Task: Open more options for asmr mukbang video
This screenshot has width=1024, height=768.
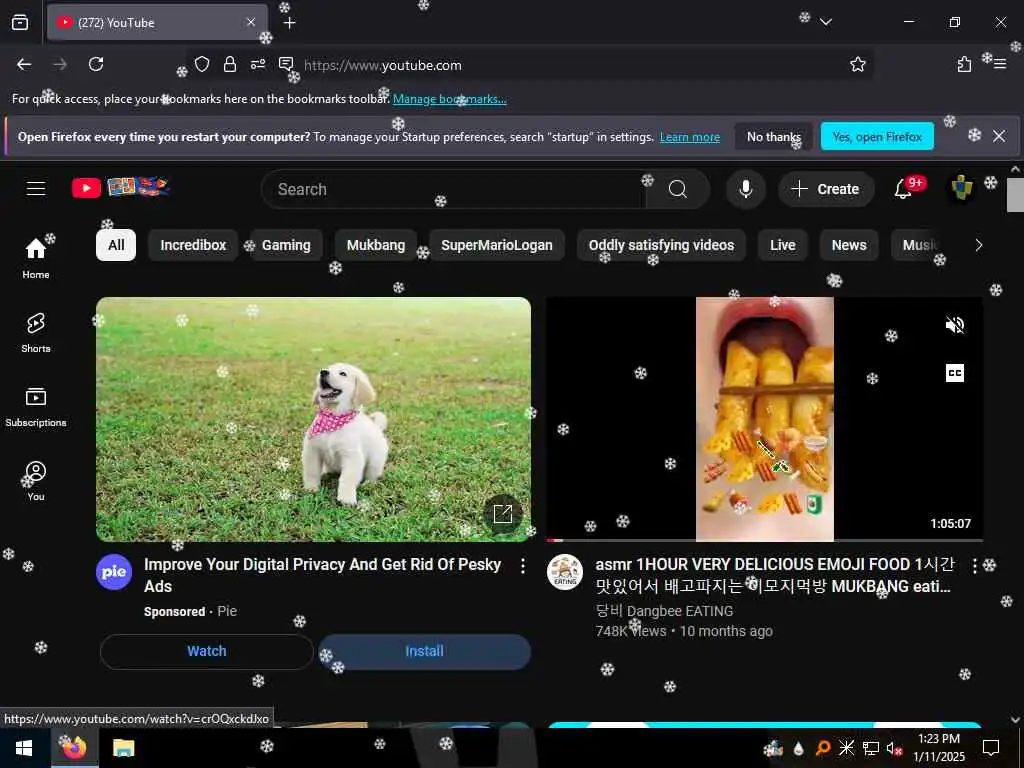Action: [x=974, y=566]
